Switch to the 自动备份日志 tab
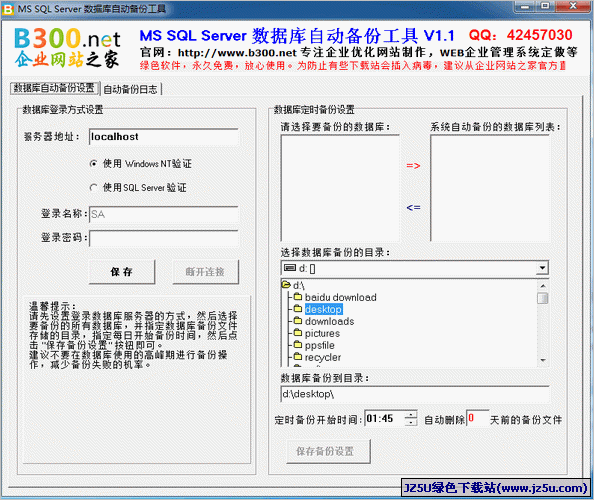This screenshot has height=500, width=594. (130, 89)
